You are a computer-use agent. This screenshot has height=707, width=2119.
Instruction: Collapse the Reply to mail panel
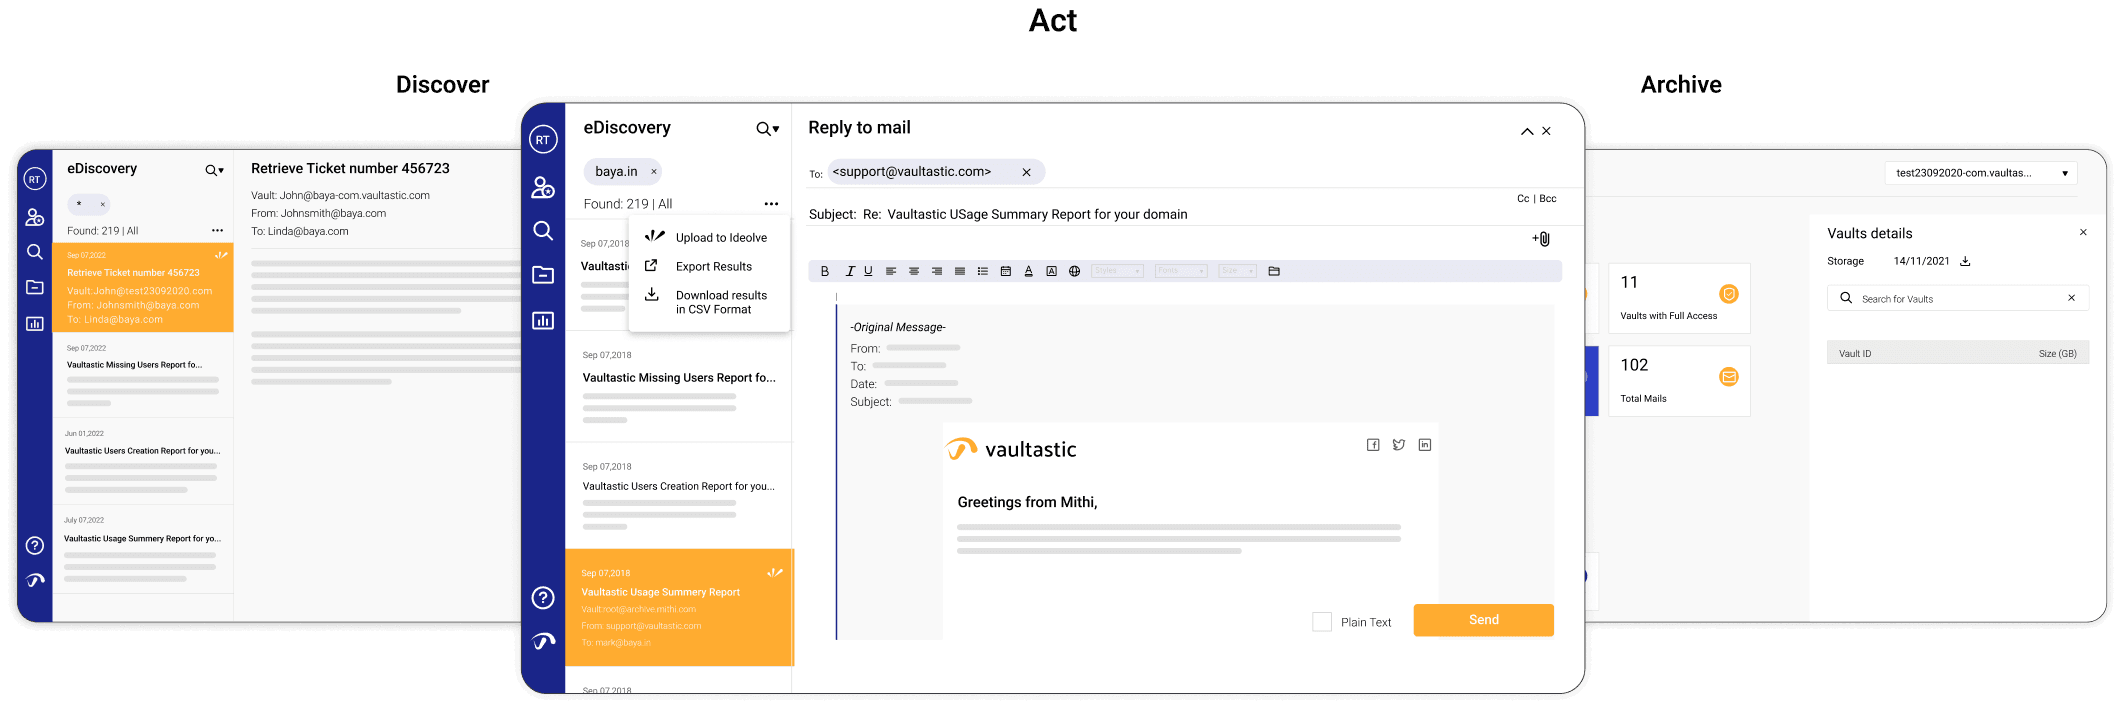point(1527,132)
